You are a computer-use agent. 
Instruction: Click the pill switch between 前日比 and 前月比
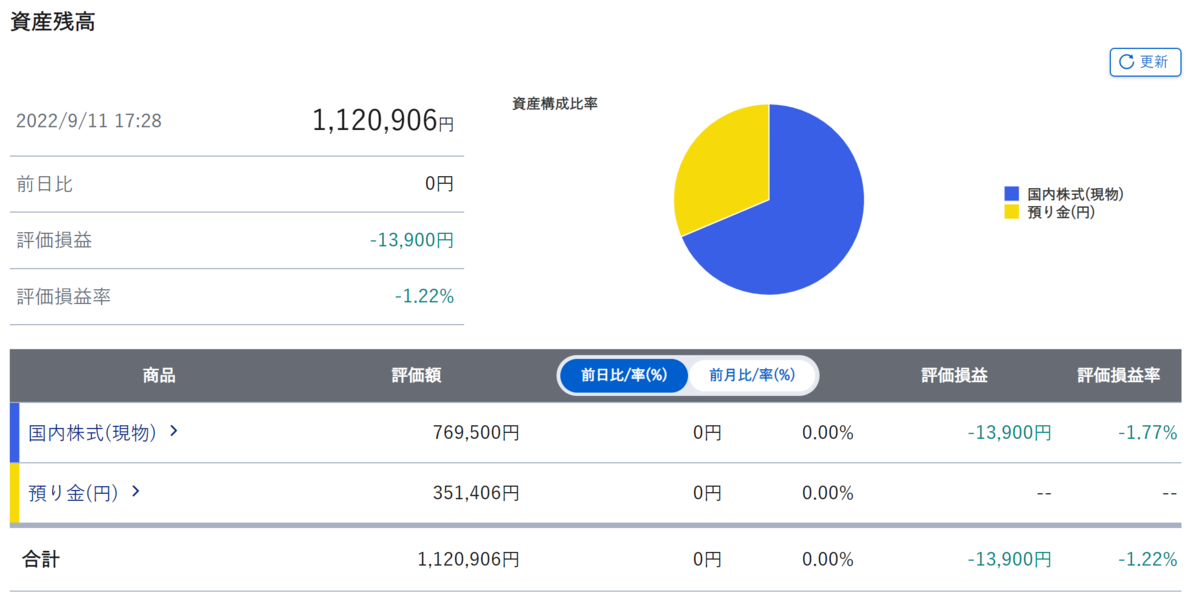tap(687, 376)
